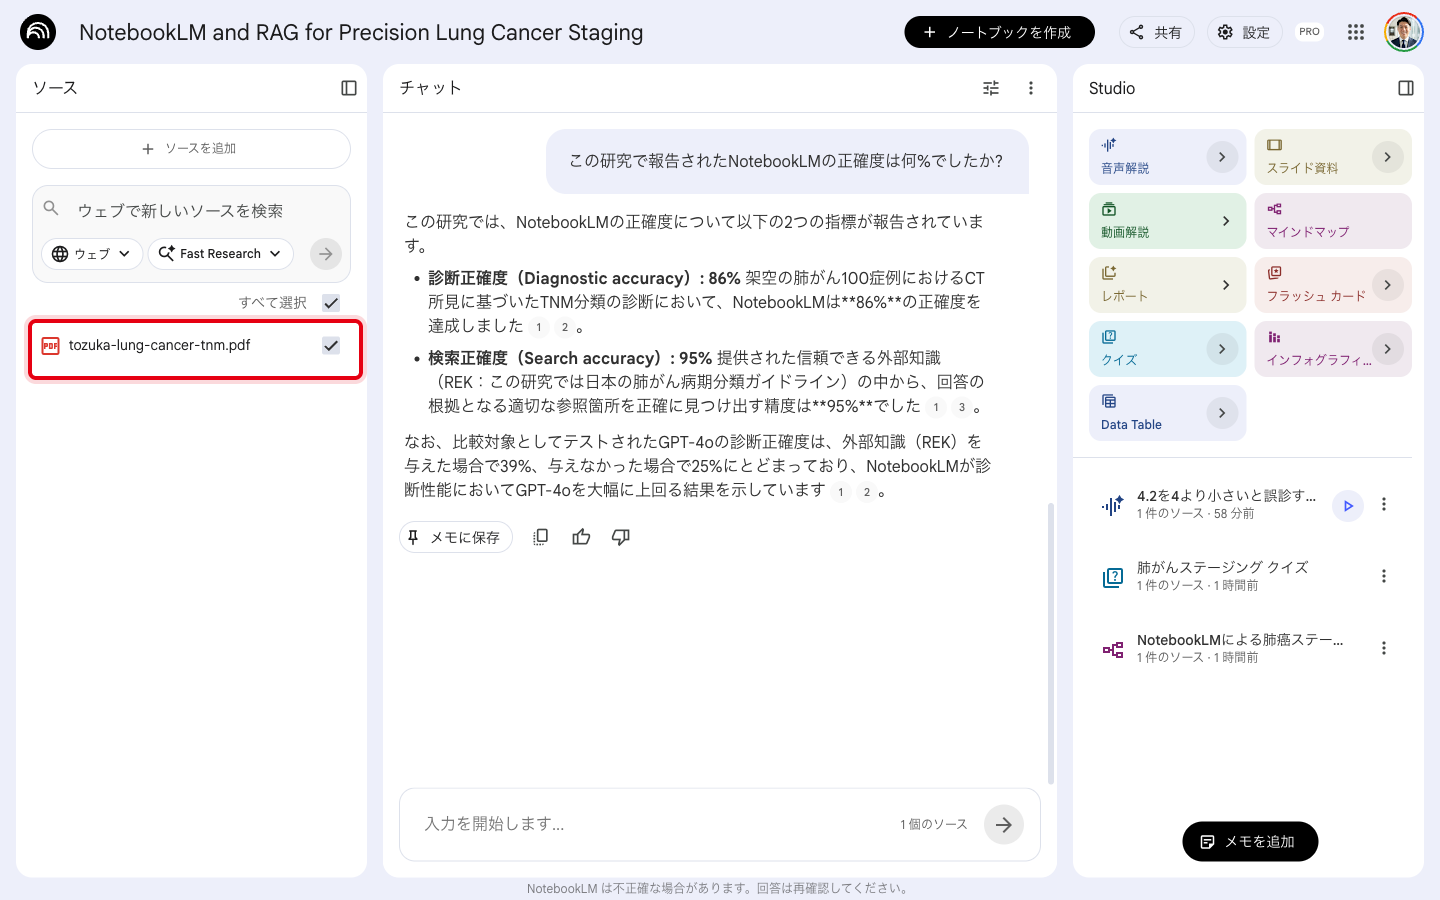The width and height of the screenshot is (1440, 900).
Task: Open the quiz icon of 肺がんステージング クイズ
Action: pos(1113,577)
